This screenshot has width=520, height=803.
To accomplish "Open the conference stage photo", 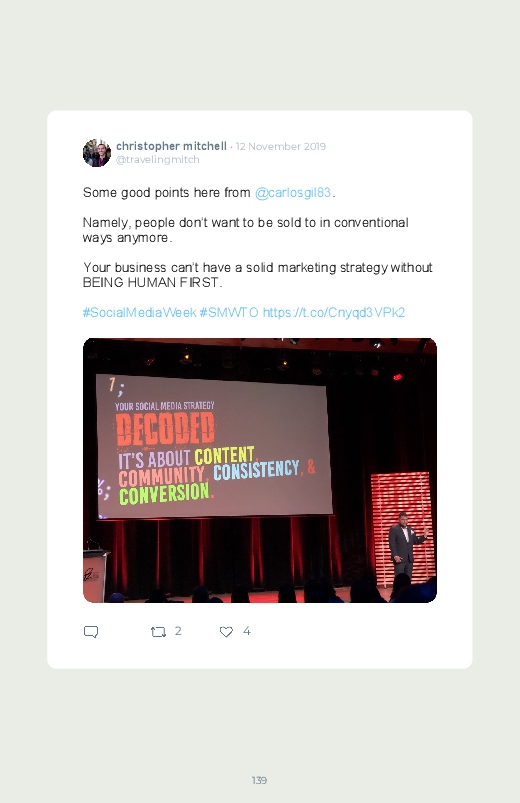I will coord(260,470).
